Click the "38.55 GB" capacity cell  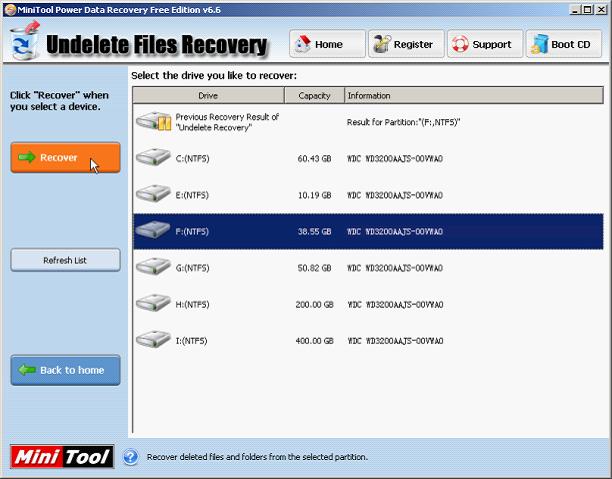point(314,231)
